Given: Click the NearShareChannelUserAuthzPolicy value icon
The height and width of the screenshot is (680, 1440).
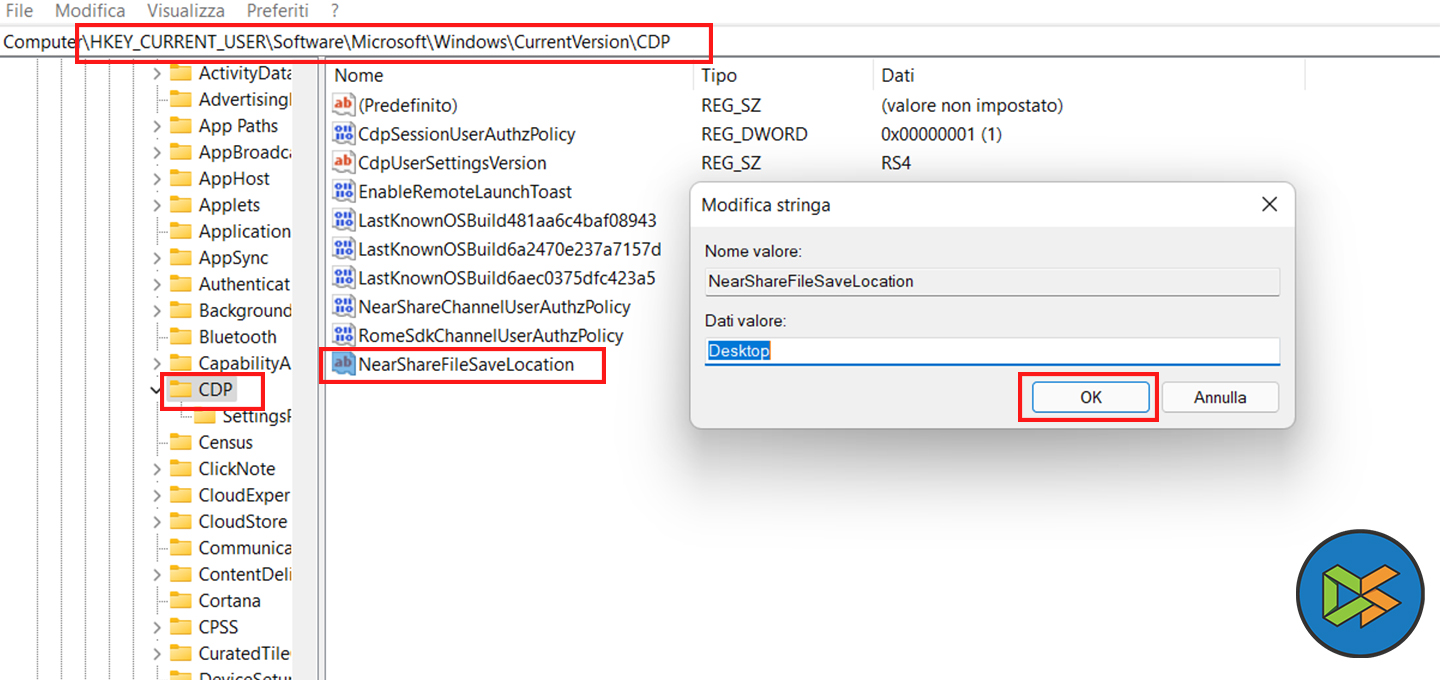Looking at the screenshot, I should (x=343, y=307).
